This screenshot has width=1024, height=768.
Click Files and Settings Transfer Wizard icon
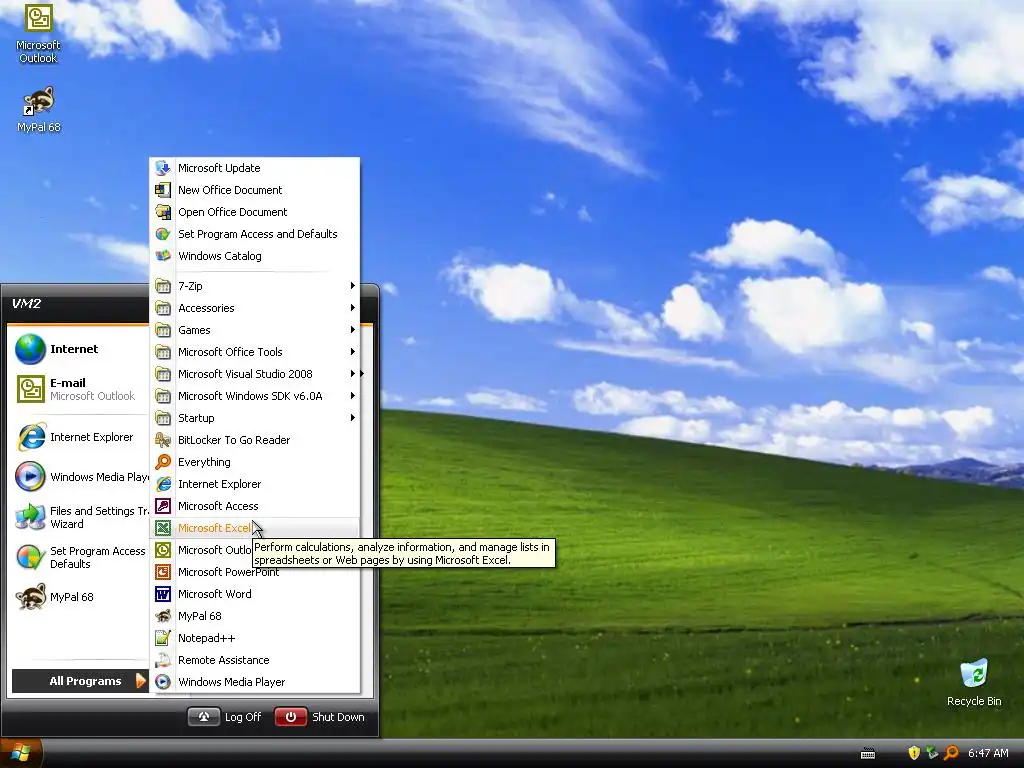click(30, 517)
